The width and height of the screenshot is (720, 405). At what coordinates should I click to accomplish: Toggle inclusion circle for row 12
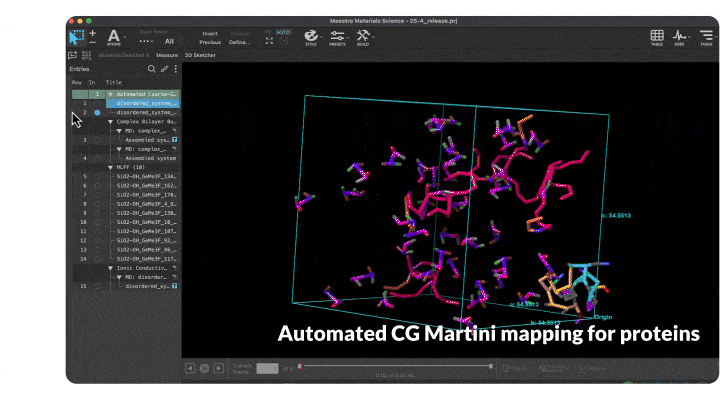click(x=97, y=241)
